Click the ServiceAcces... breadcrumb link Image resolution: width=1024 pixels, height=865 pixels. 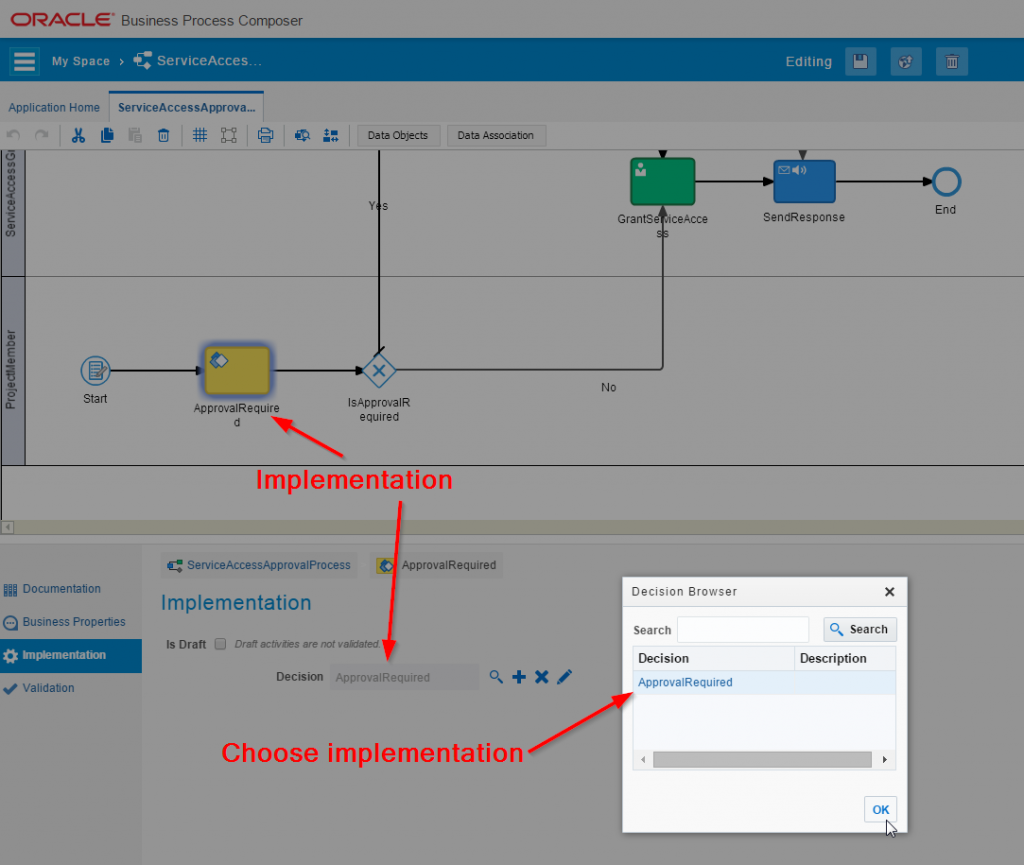[x=209, y=61]
